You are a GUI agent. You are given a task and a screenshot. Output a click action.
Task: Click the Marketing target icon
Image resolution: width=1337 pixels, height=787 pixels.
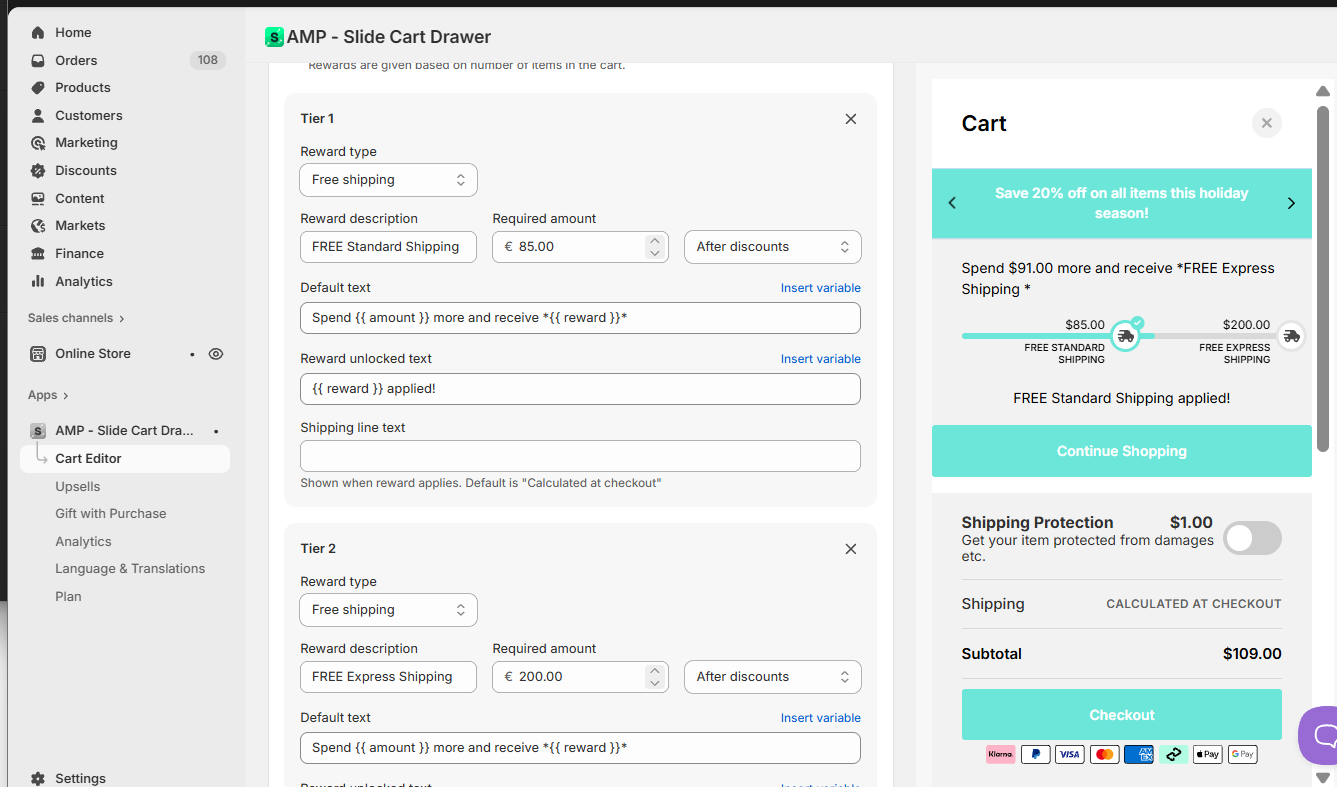[38, 143]
